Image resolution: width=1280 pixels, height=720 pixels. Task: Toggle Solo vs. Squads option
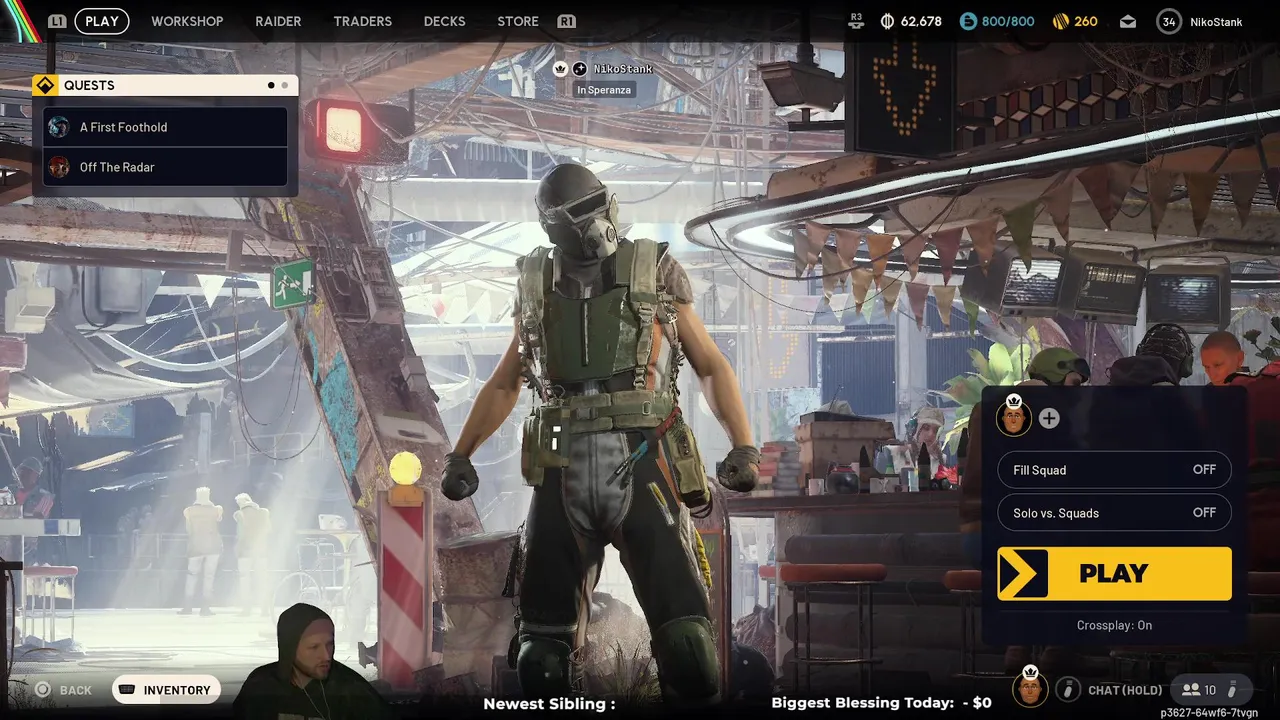[1114, 513]
